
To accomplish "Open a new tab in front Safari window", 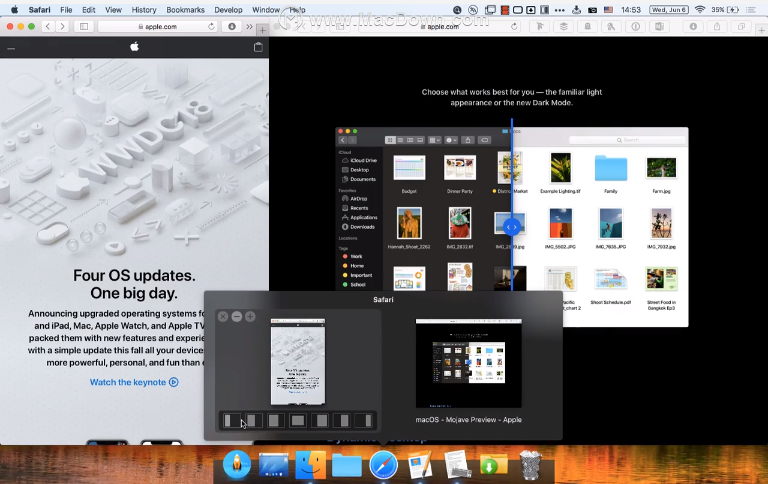I will [x=263, y=30].
